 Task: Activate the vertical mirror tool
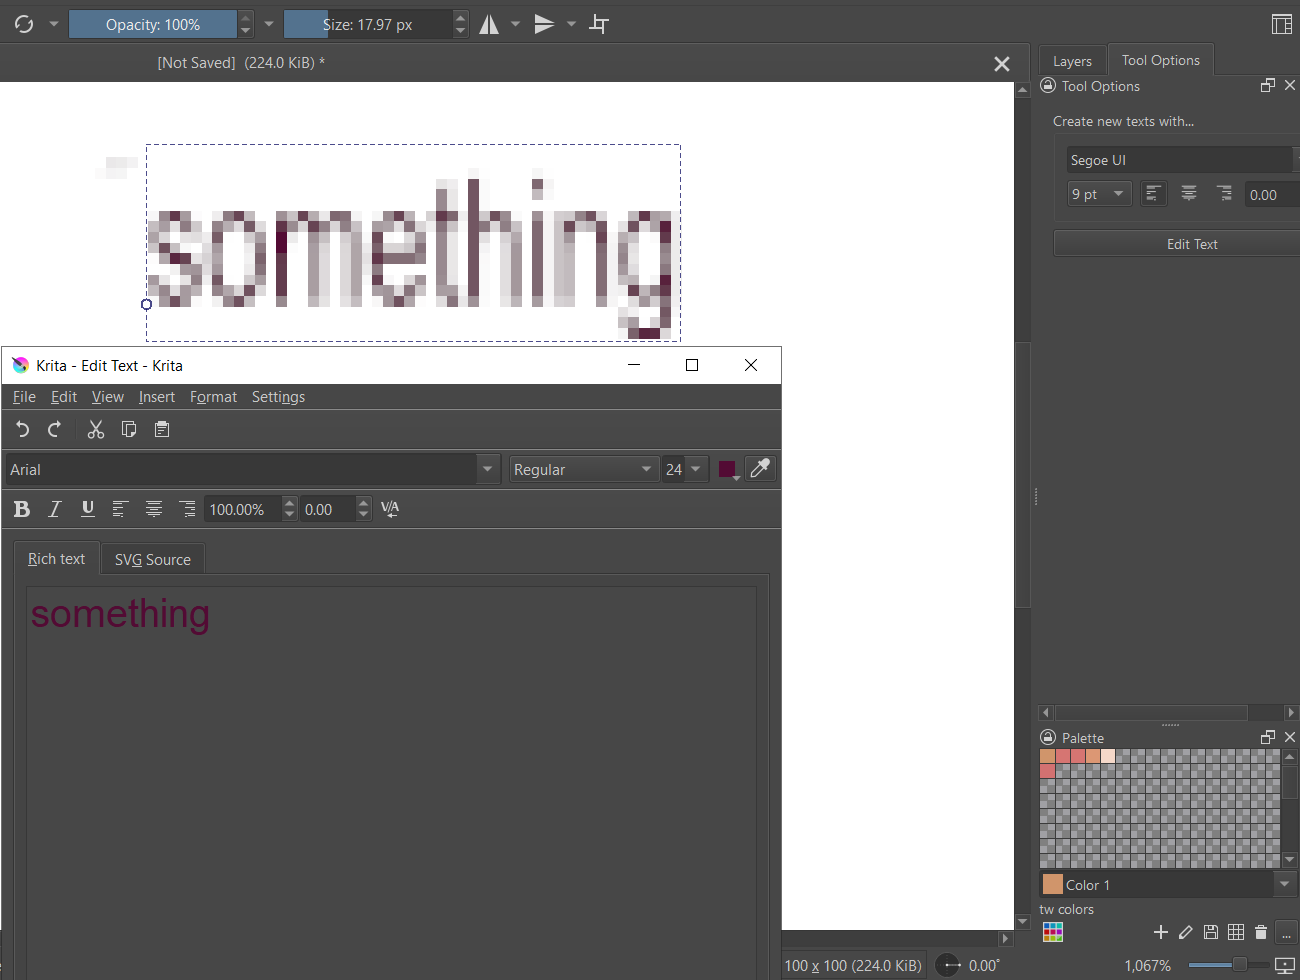pos(544,24)
